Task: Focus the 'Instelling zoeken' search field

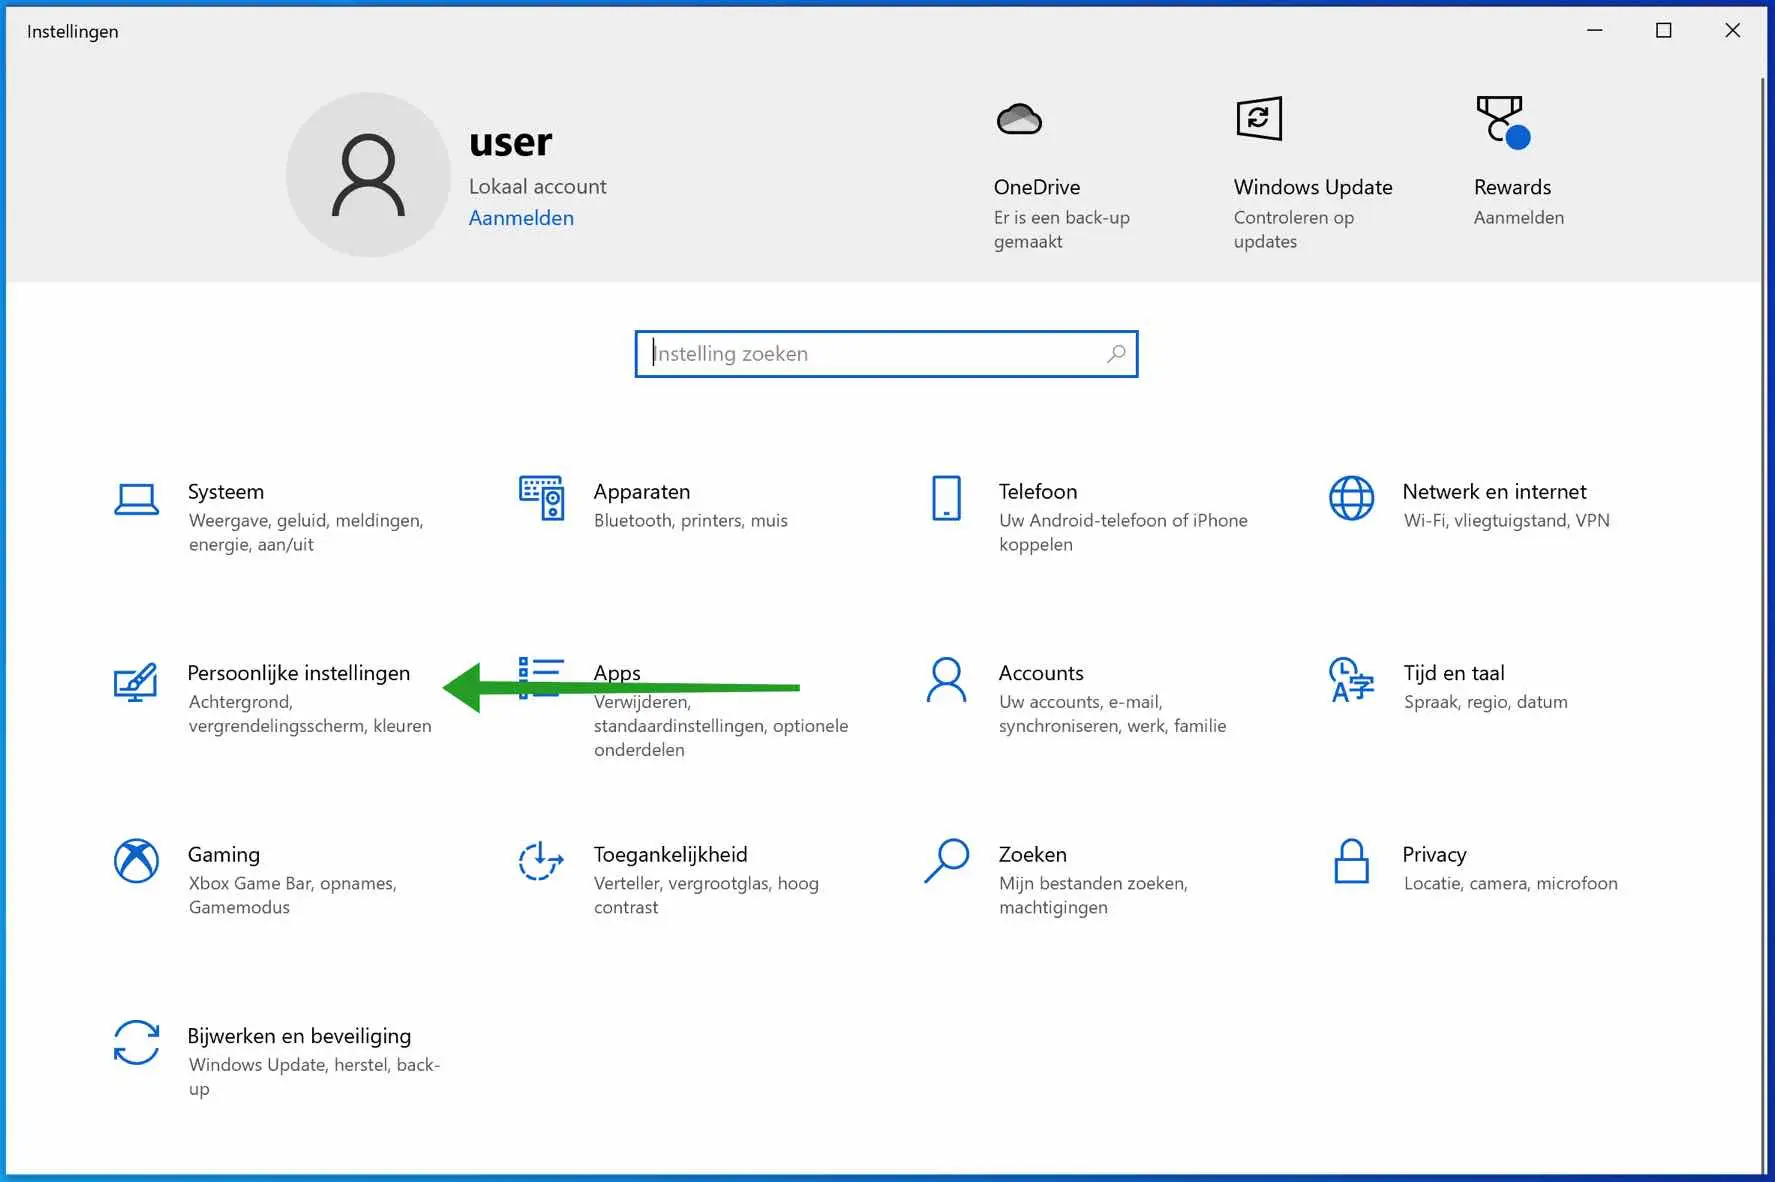Action: click(x=886, y=354)
